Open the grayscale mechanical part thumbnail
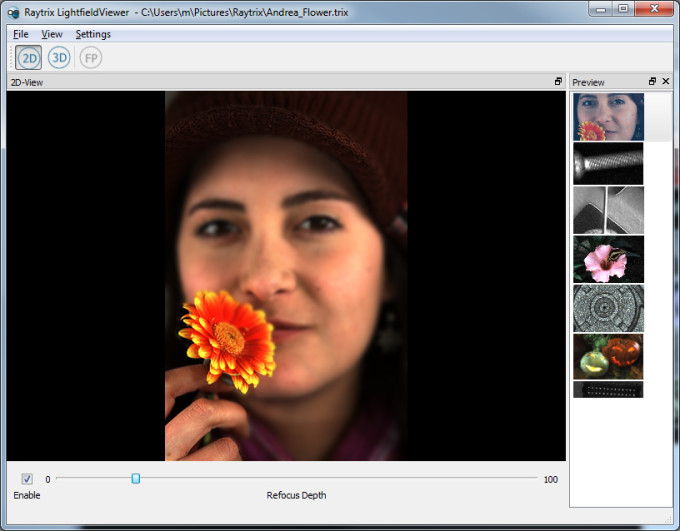Screen dimensions: 680x531 pos(608,209)
